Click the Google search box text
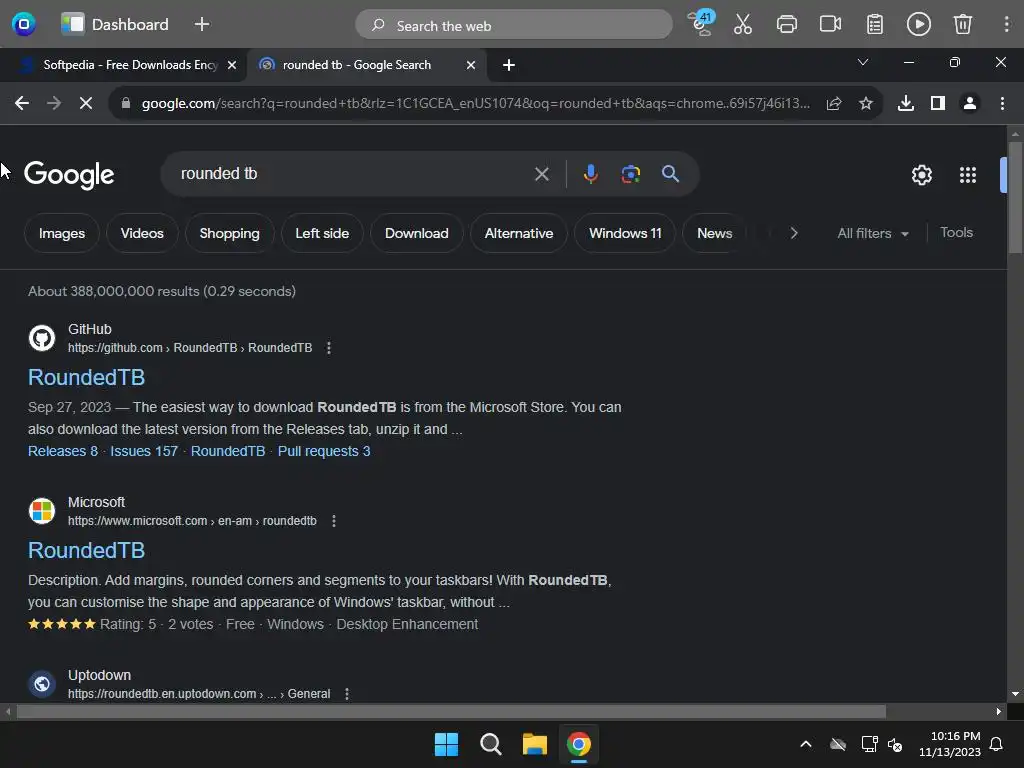Viewport: 1024px width, 768px height. [219, 174]
